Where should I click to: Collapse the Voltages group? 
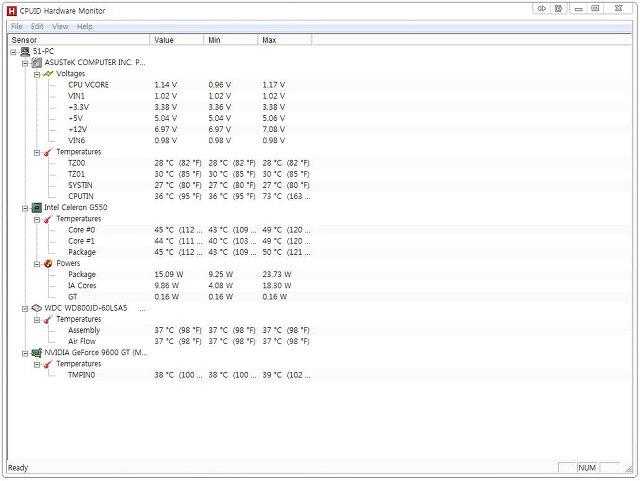pos(37,74)
